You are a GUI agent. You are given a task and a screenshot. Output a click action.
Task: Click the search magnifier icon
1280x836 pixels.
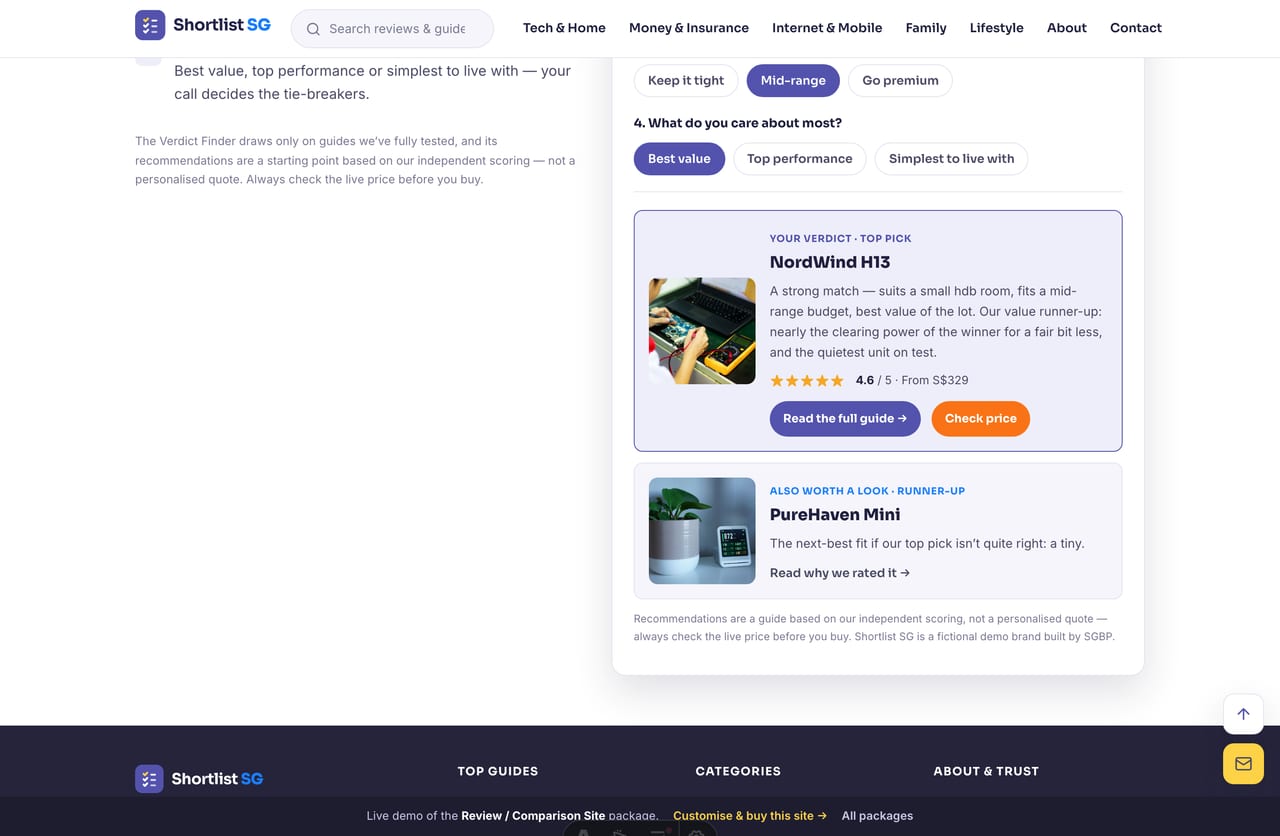coord(313,29)
